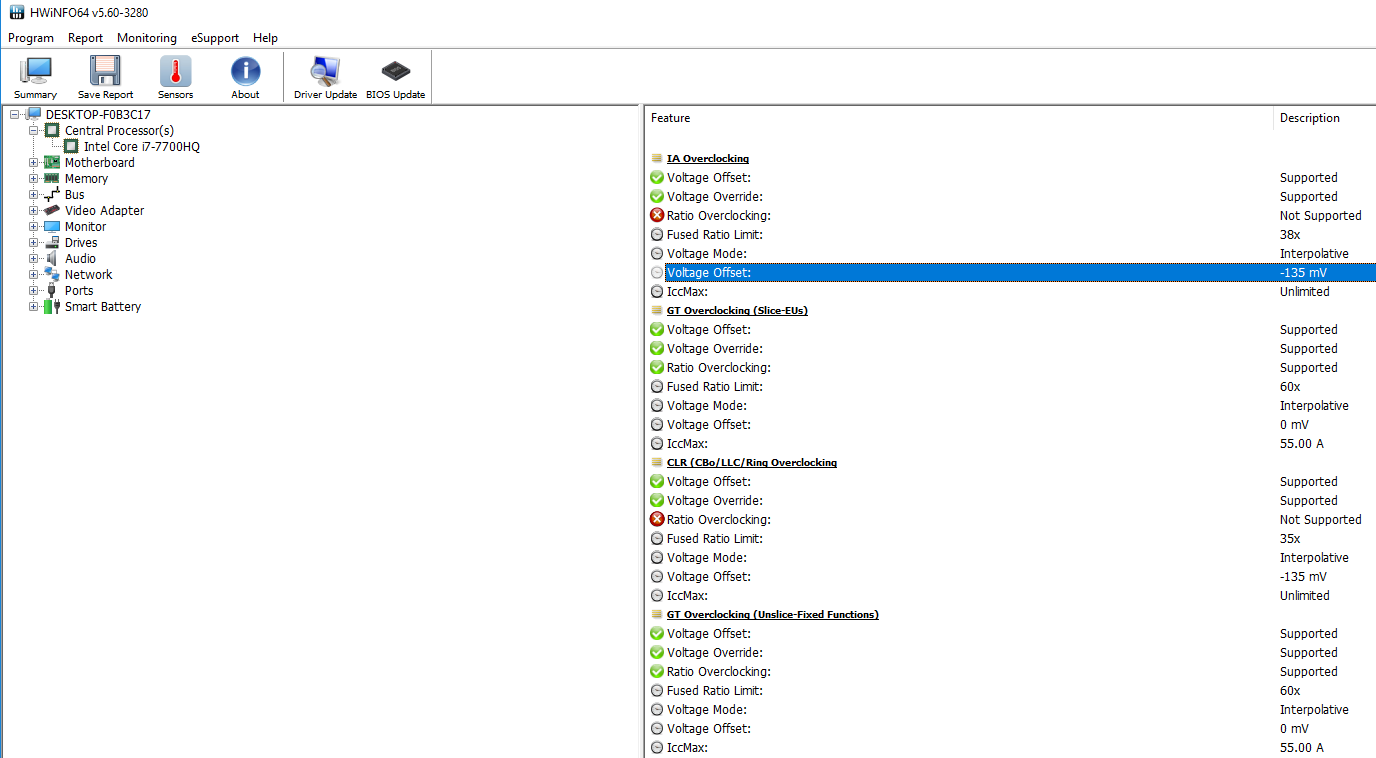Collapse the Central Processor(s) node
Screen dimensions: 1376x758
coord(34,130)
